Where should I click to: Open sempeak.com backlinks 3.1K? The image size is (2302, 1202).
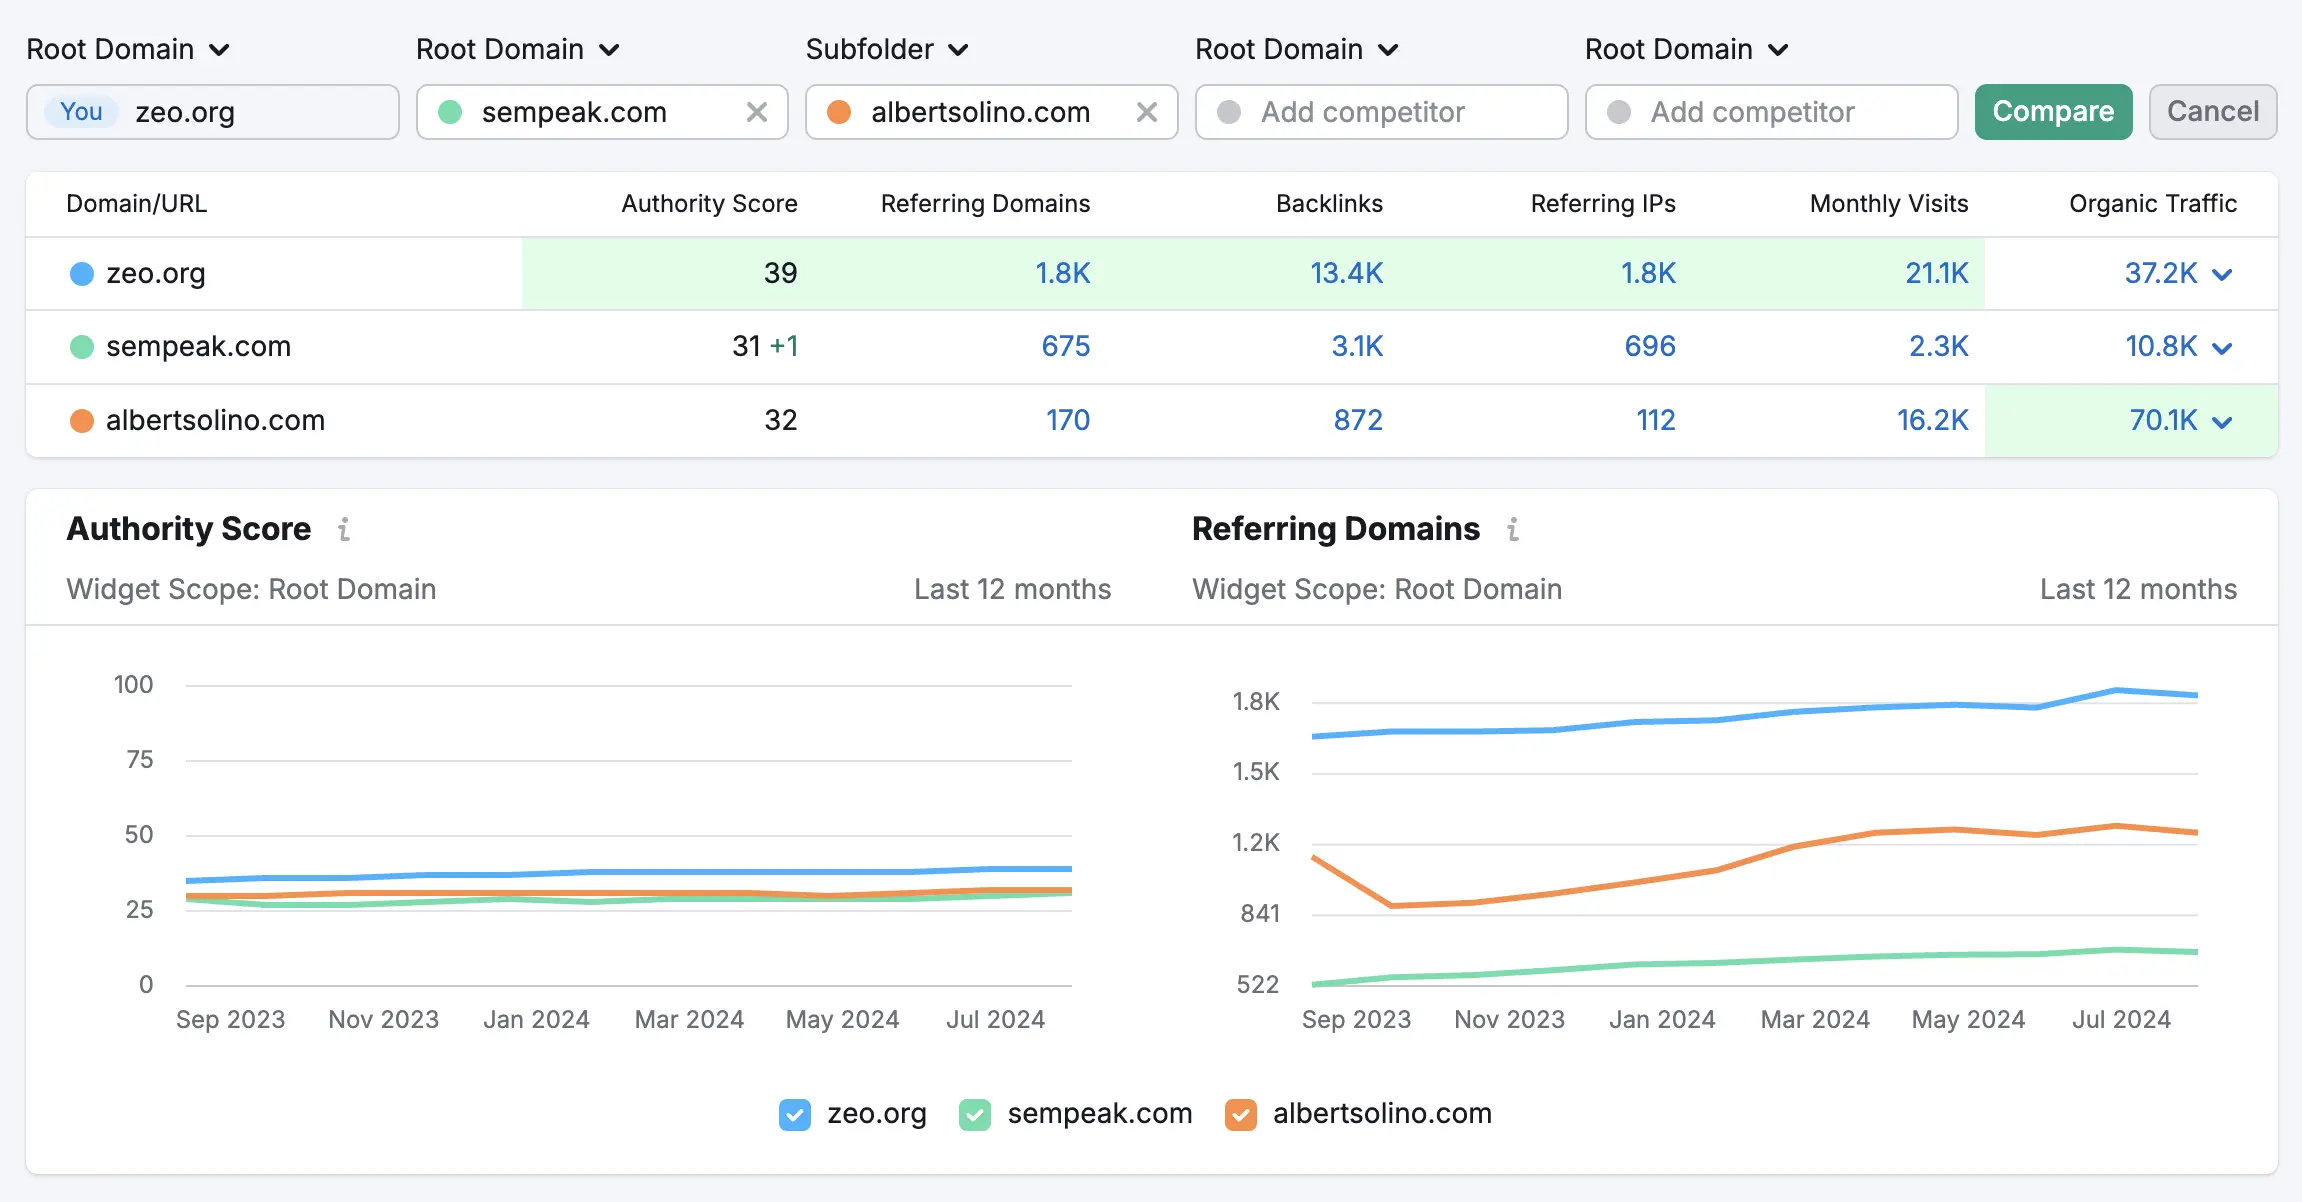(x=1357, y=346)
